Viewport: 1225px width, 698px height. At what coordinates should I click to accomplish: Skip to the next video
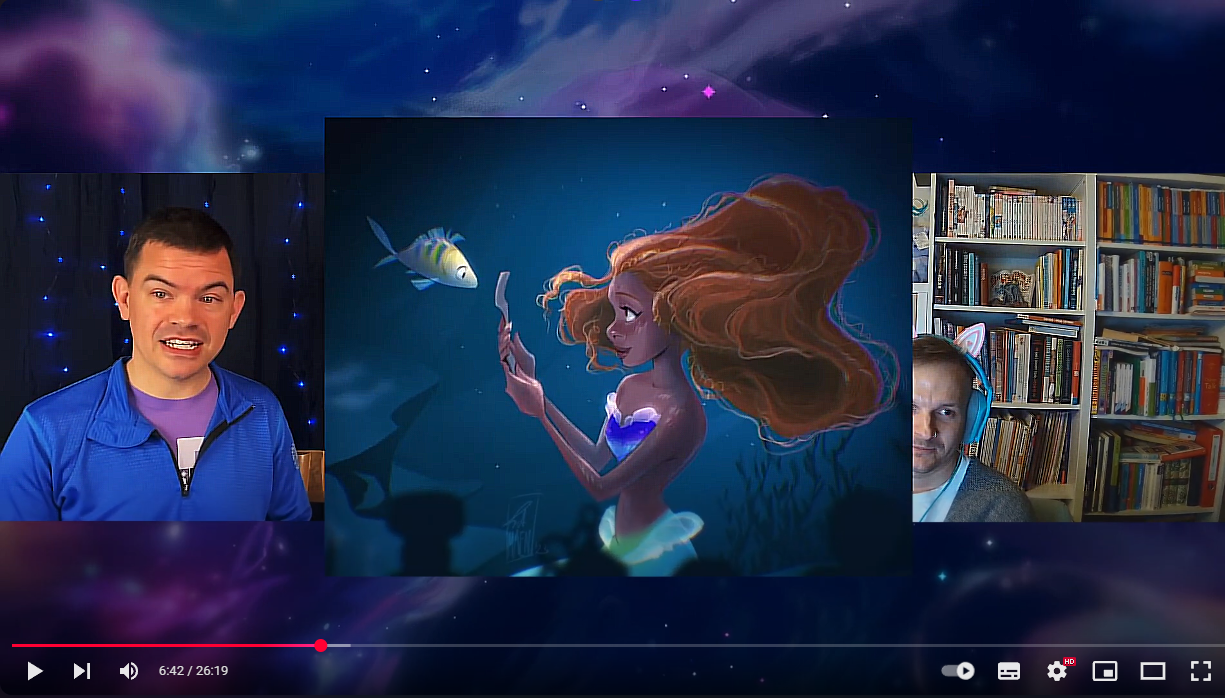click(x=82, y=671)
